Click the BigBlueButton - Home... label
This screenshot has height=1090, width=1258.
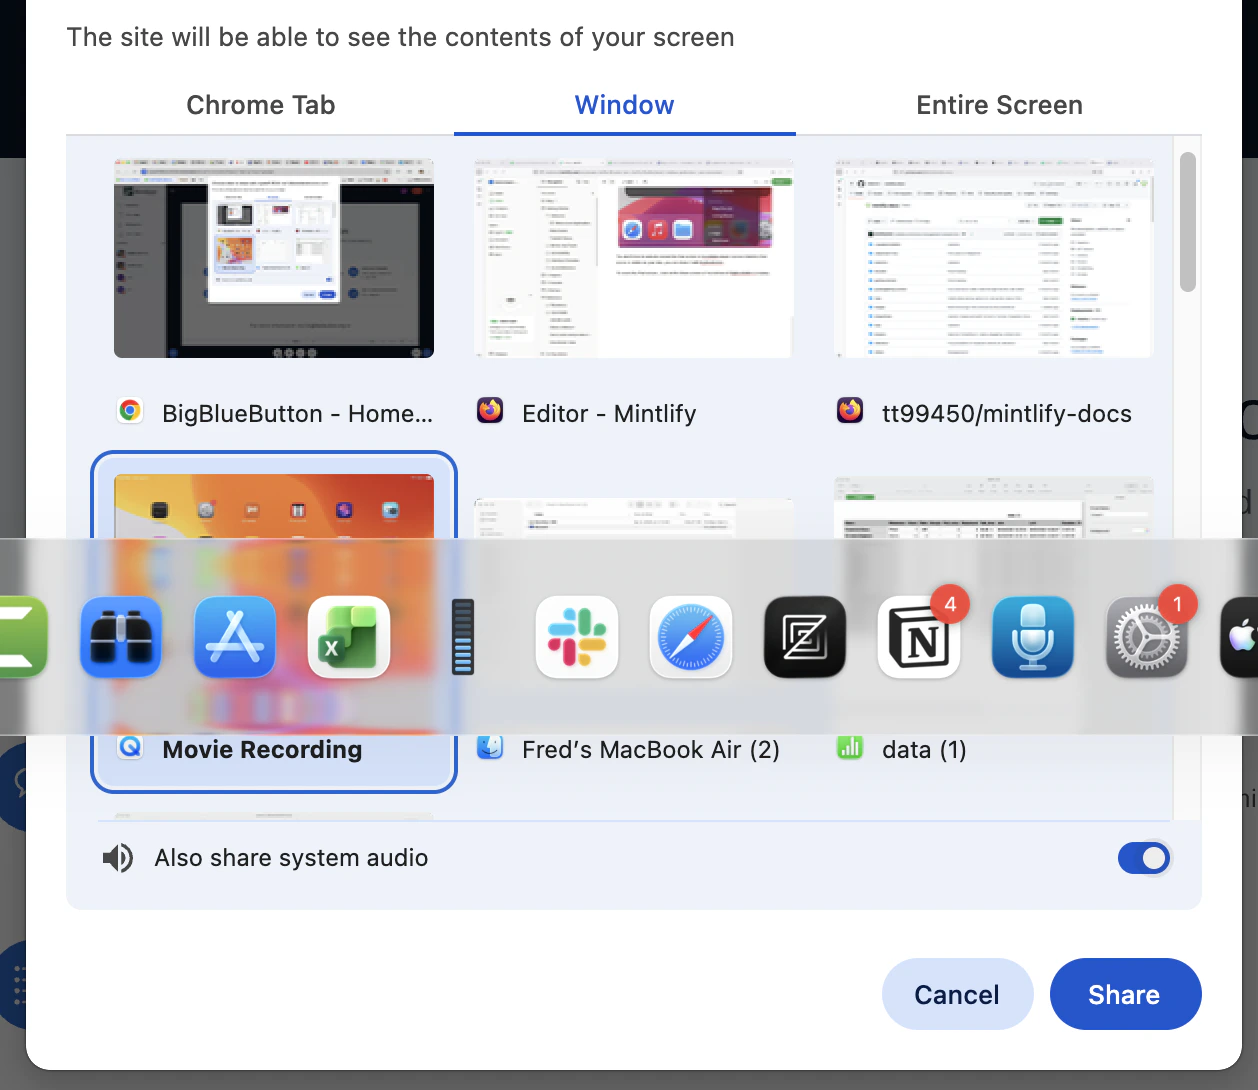point(298,413)
